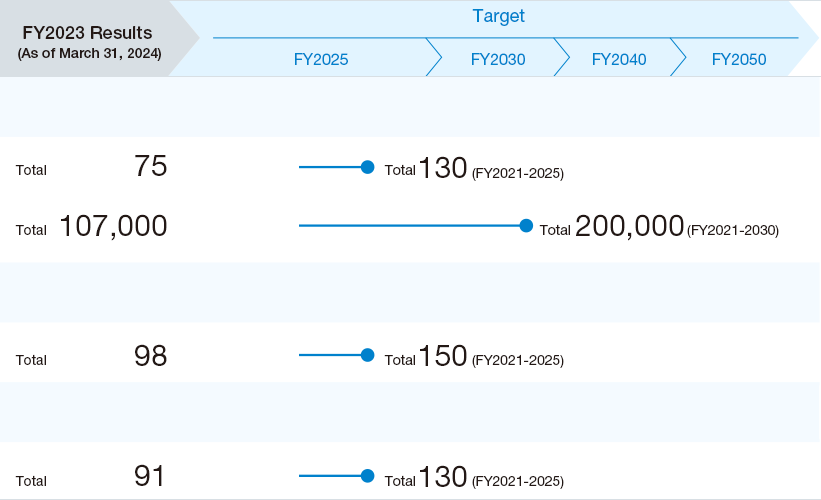Click the target value 150

443,356
